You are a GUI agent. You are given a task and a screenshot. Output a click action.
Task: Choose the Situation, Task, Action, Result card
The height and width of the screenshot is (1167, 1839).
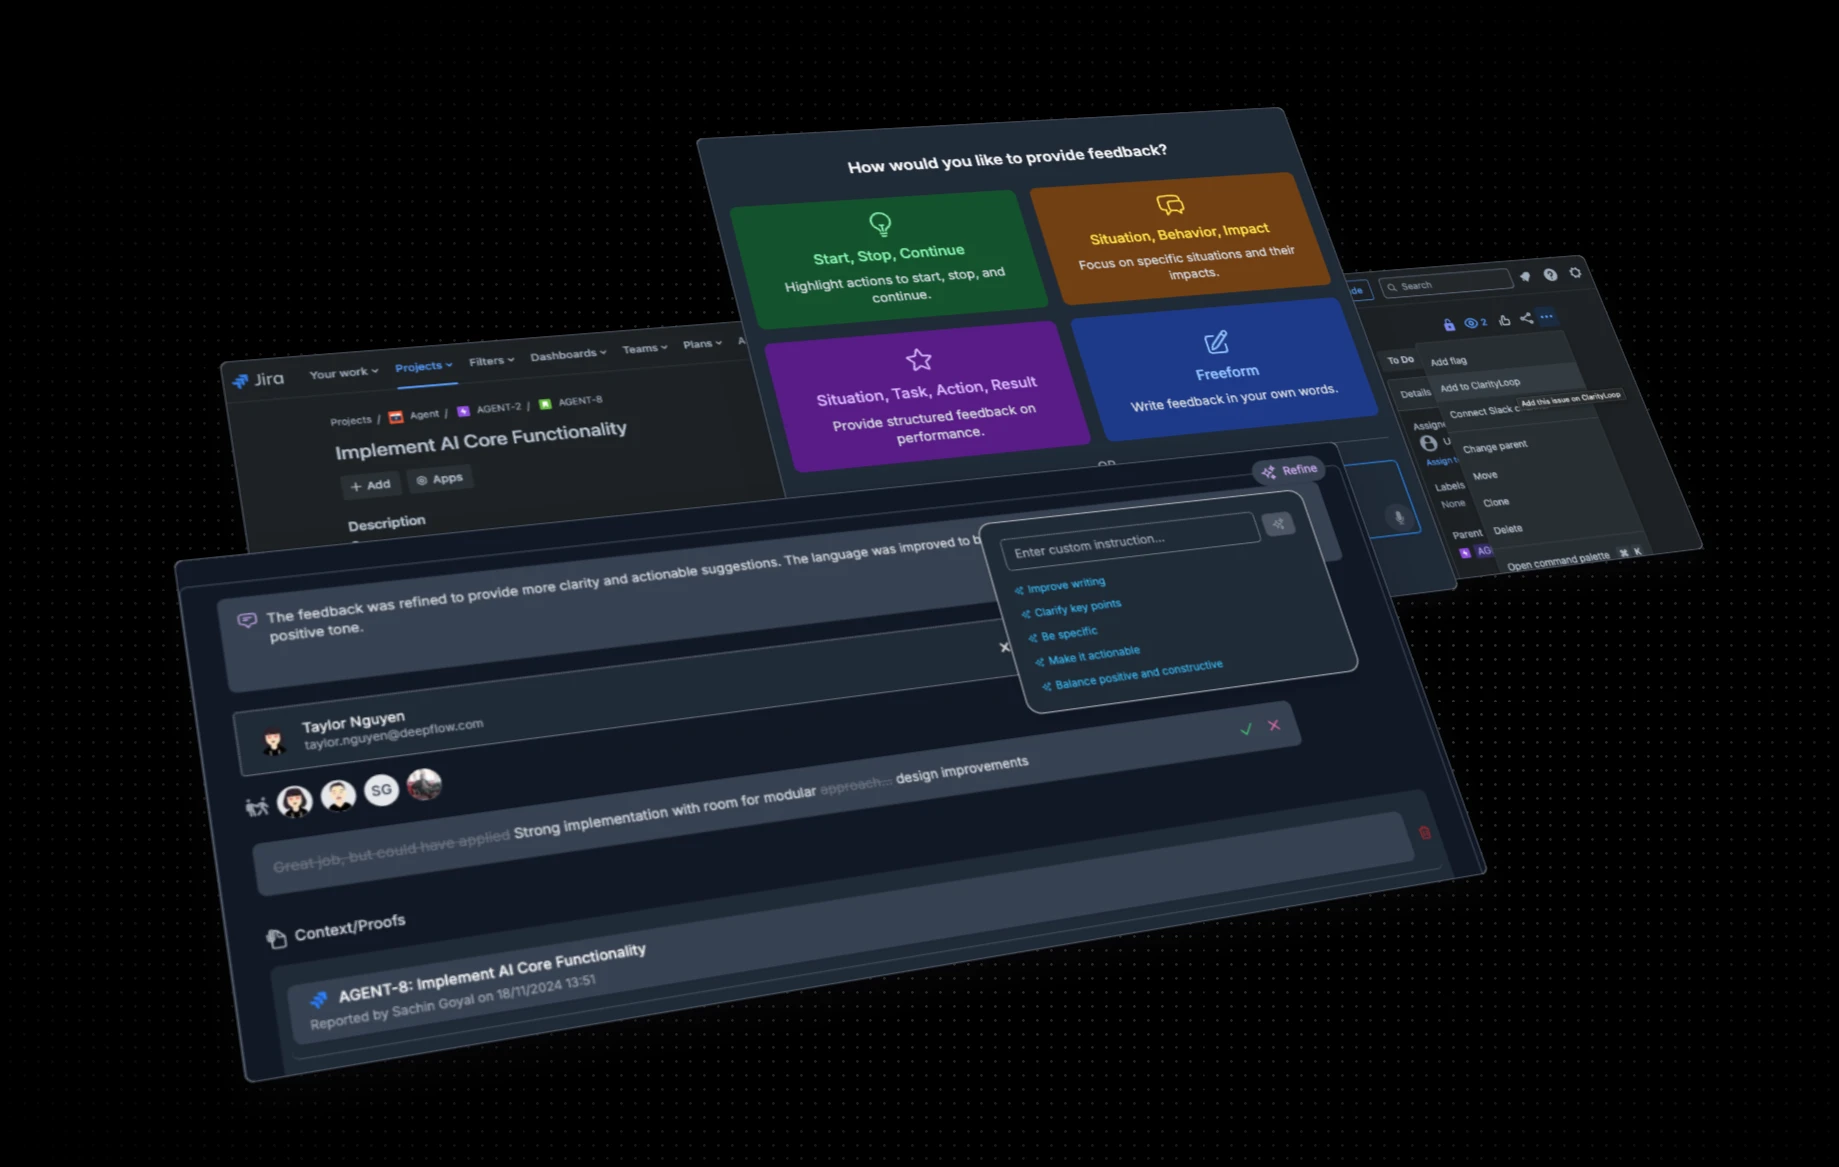pyautogui.click(x=927, y=396)
